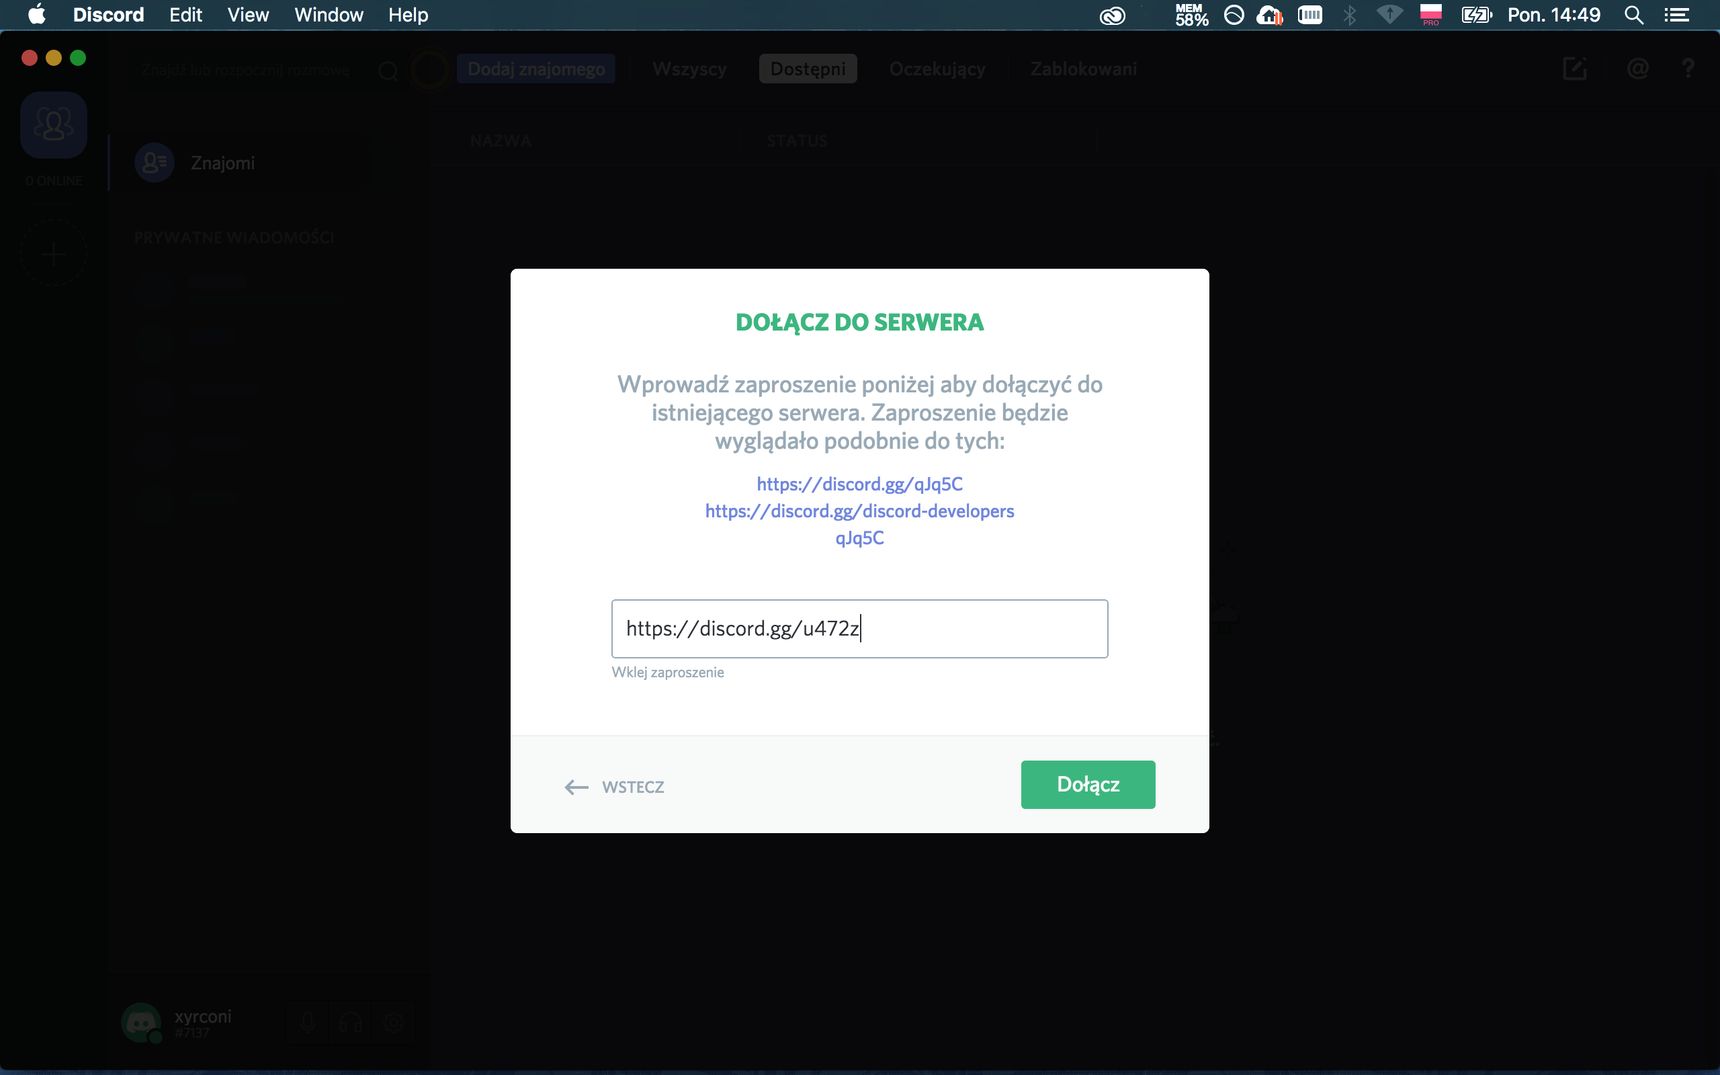The width and height of the screenshot is (1720, 1075).
Task: Open the Notification Center list icon
Action: (x=1677, y=15)
